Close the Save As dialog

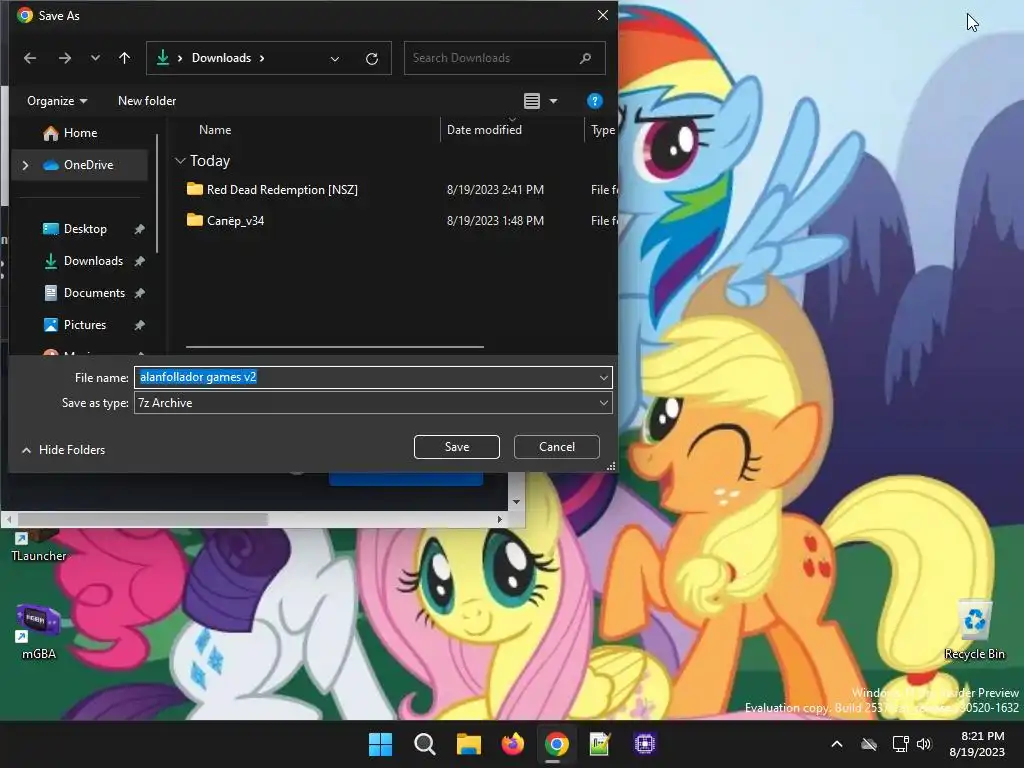point(603,15)
